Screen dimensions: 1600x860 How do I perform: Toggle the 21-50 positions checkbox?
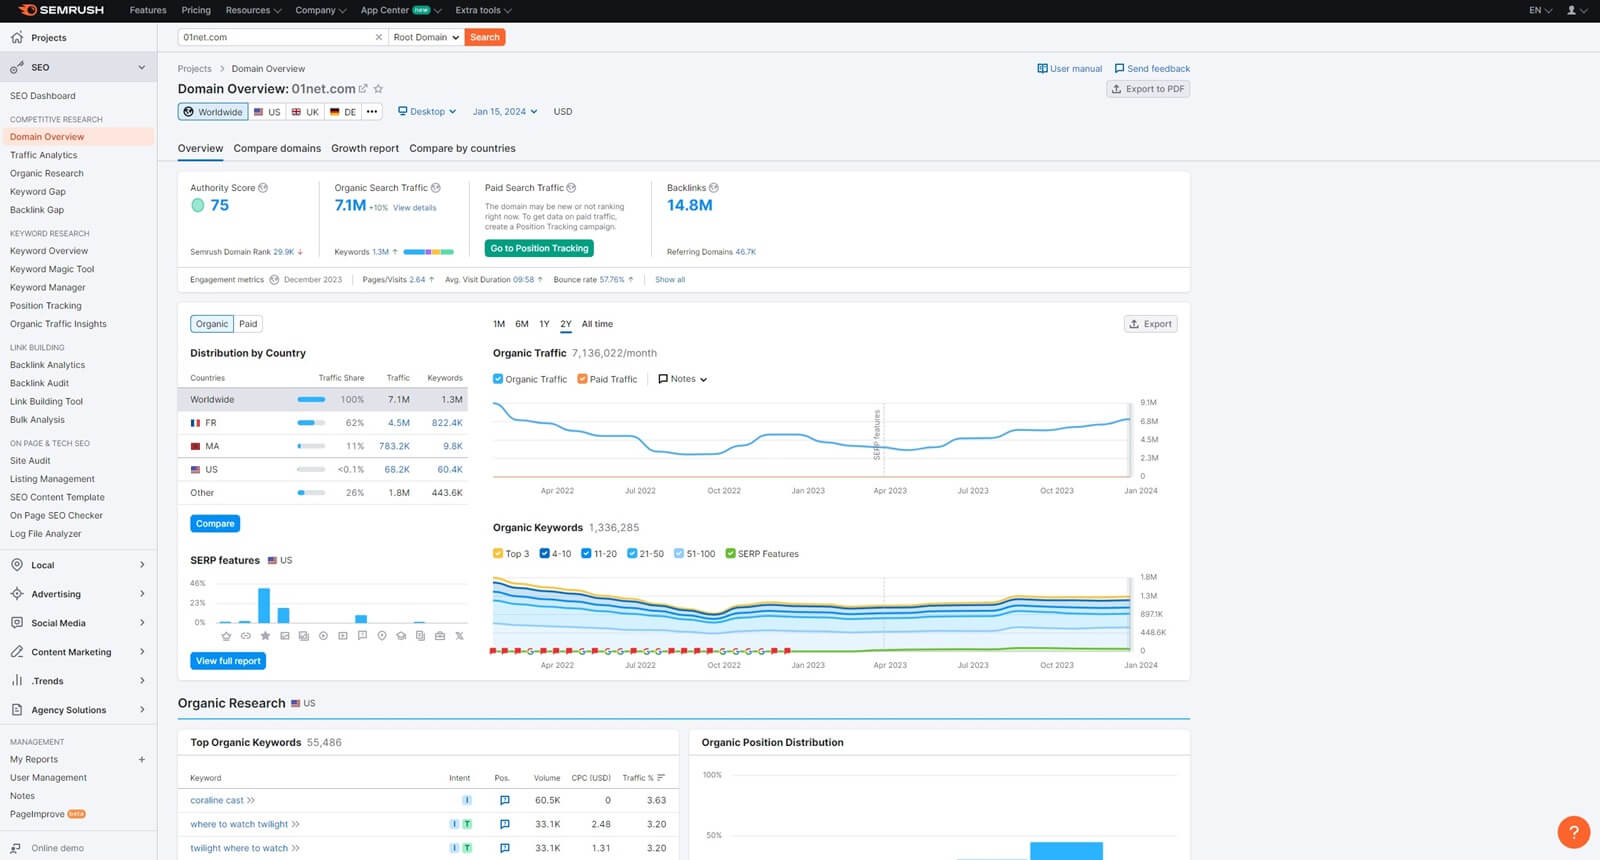tap(632, 553)
